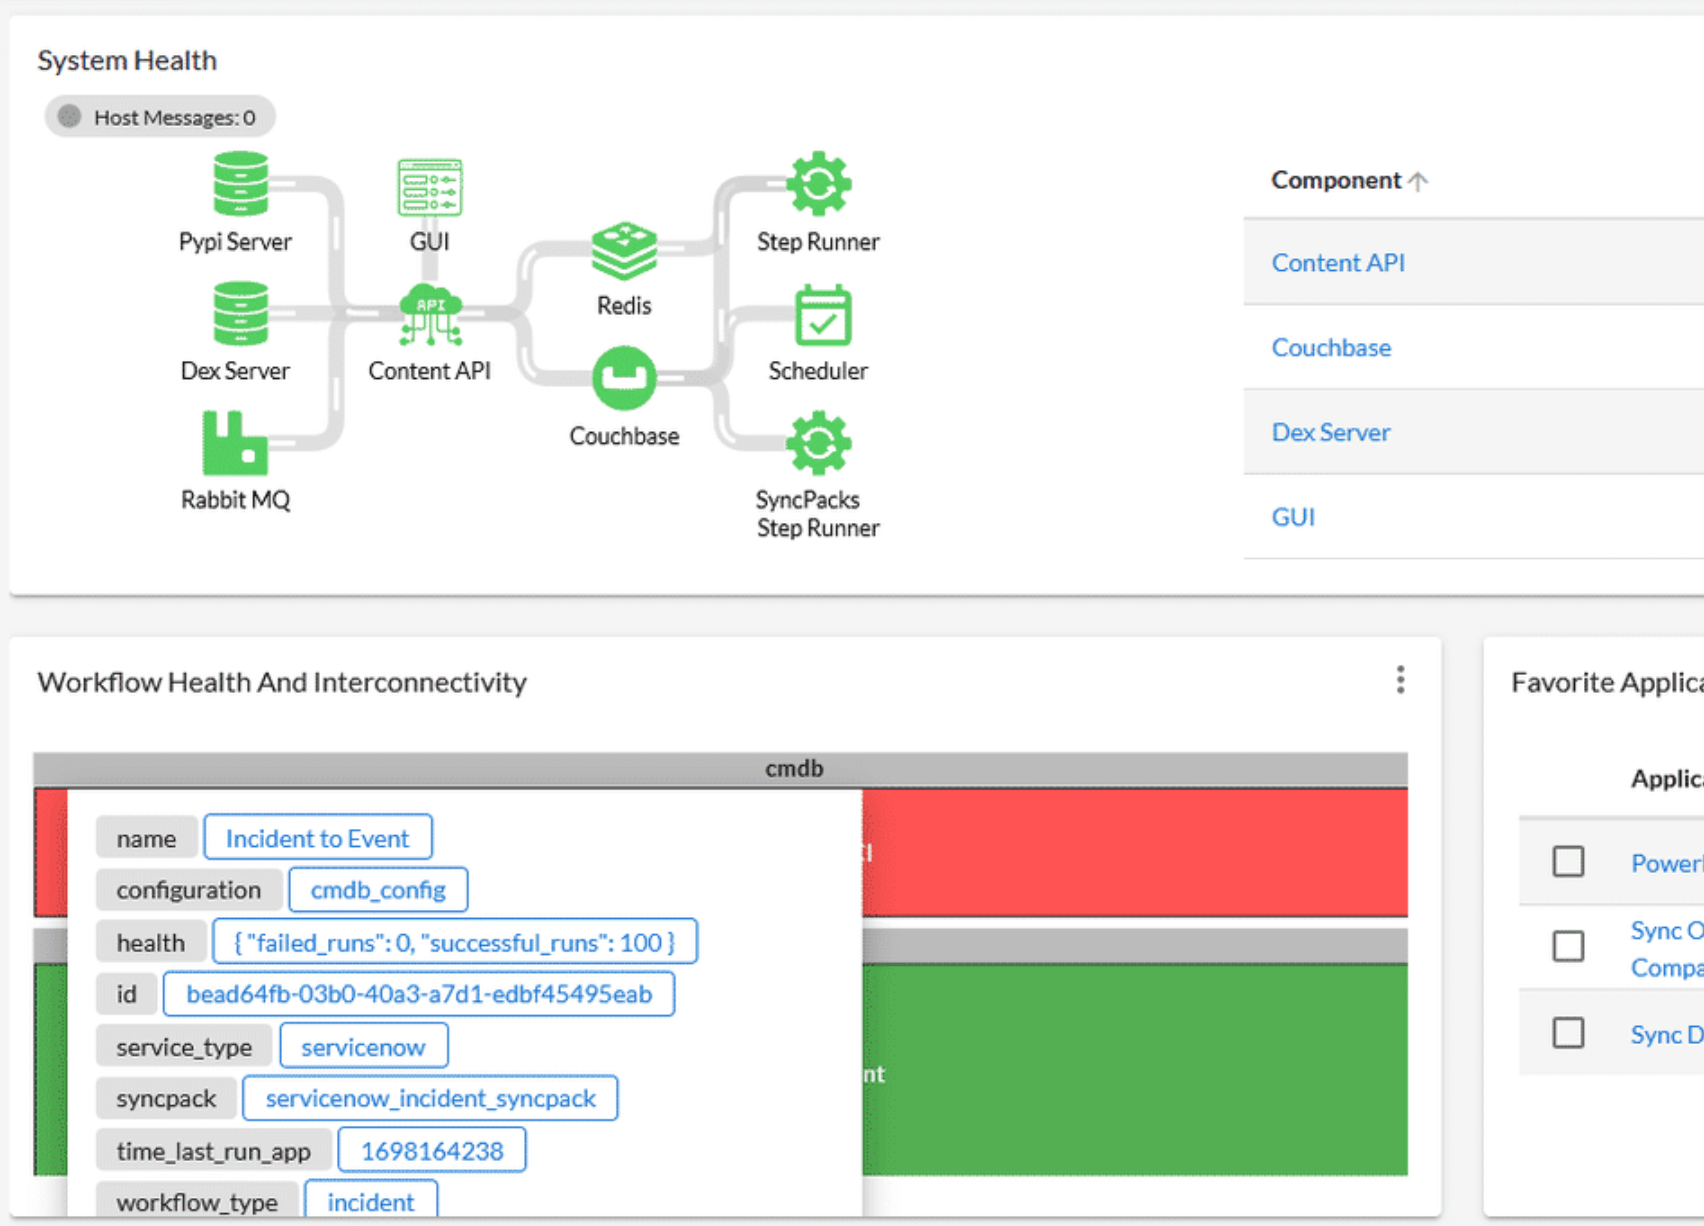Select the GUI component icon in diagram
This screenshot has height=1226, width=1704.
point(429,186)
